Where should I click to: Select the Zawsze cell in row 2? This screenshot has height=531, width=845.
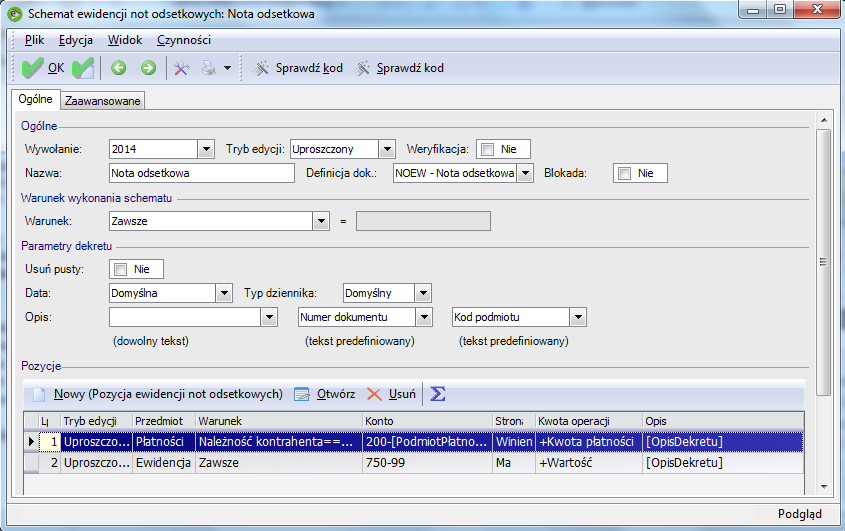point(279,463)
